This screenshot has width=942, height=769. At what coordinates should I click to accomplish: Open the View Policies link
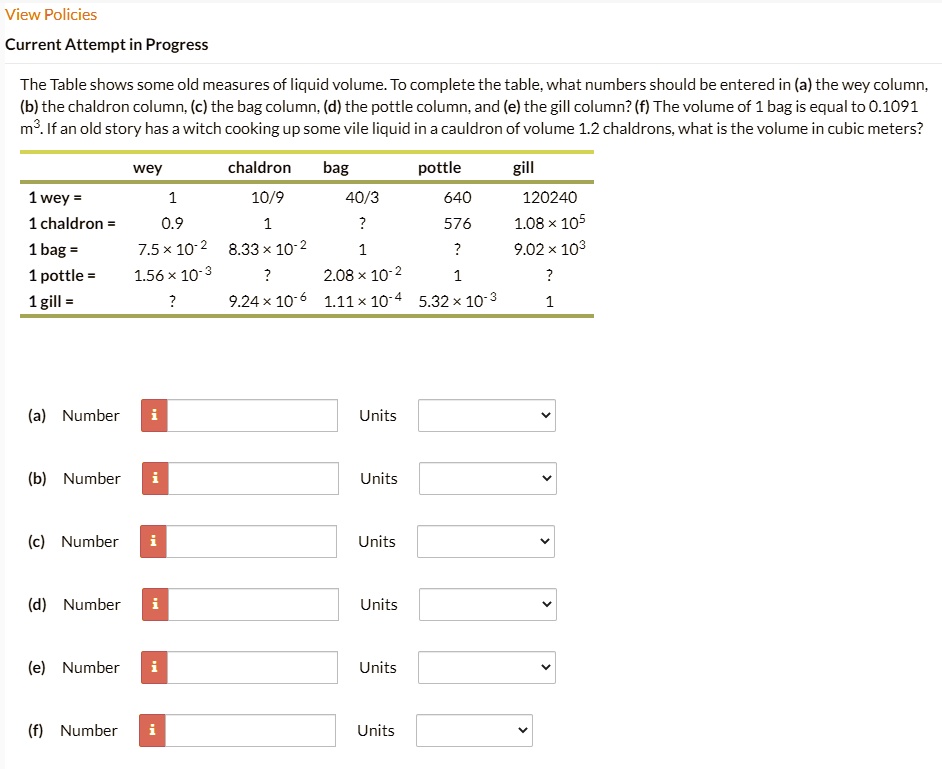point(51,14)
